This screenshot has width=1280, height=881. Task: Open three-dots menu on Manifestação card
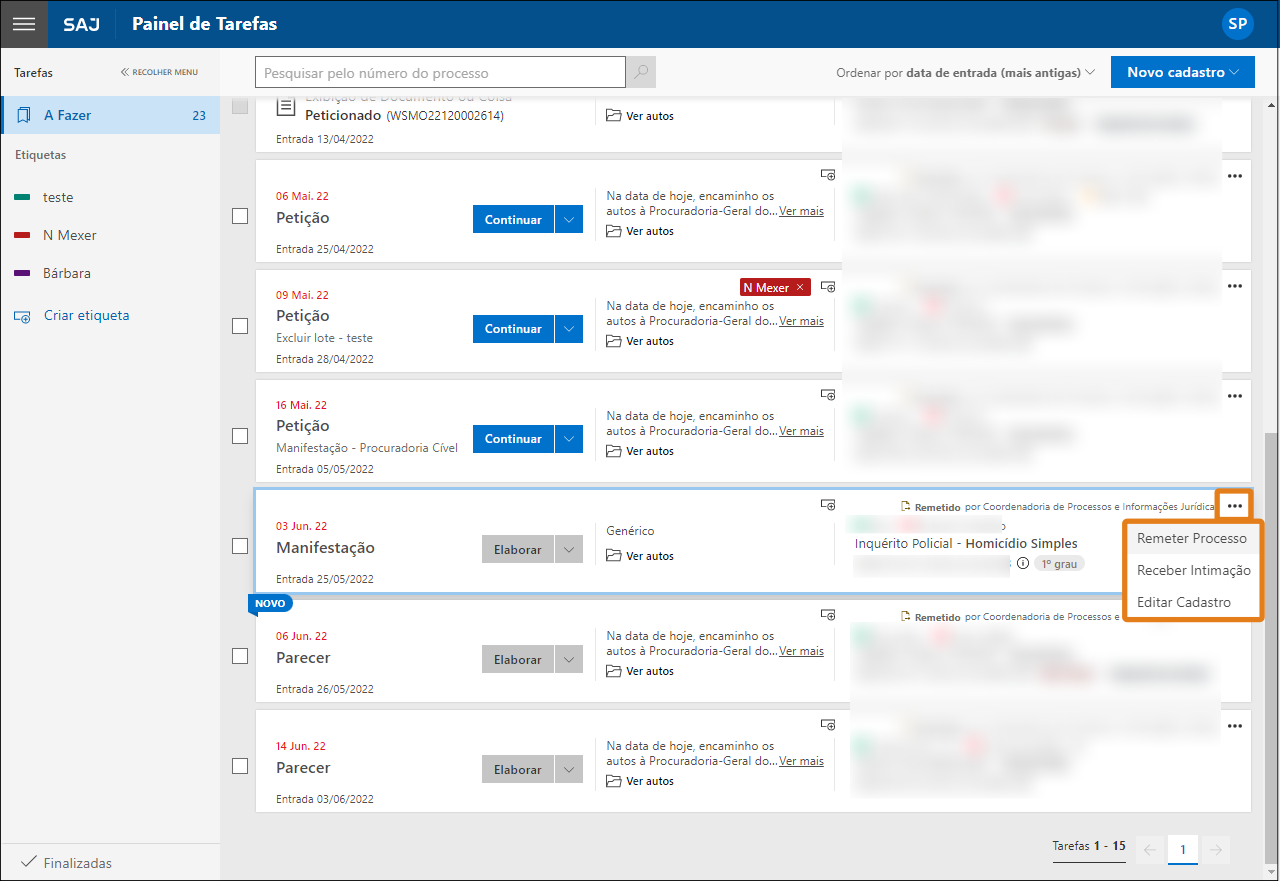(1235, 506)
